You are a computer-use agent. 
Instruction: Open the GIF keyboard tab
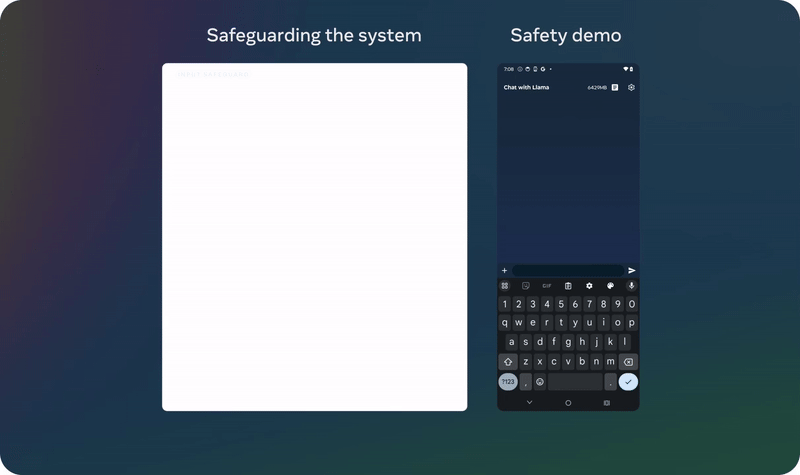point(547,286)
